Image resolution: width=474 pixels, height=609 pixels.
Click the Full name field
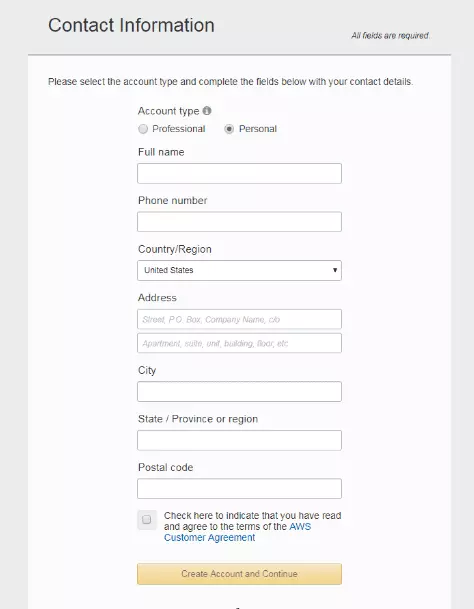(239, 173)
